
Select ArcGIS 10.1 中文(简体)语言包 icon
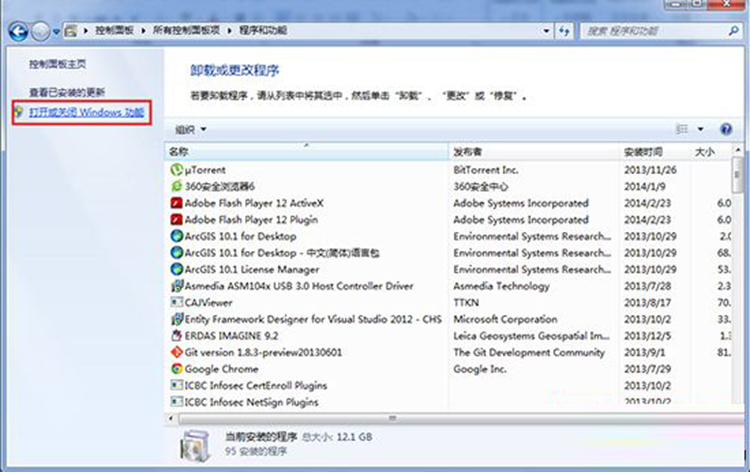176,253
